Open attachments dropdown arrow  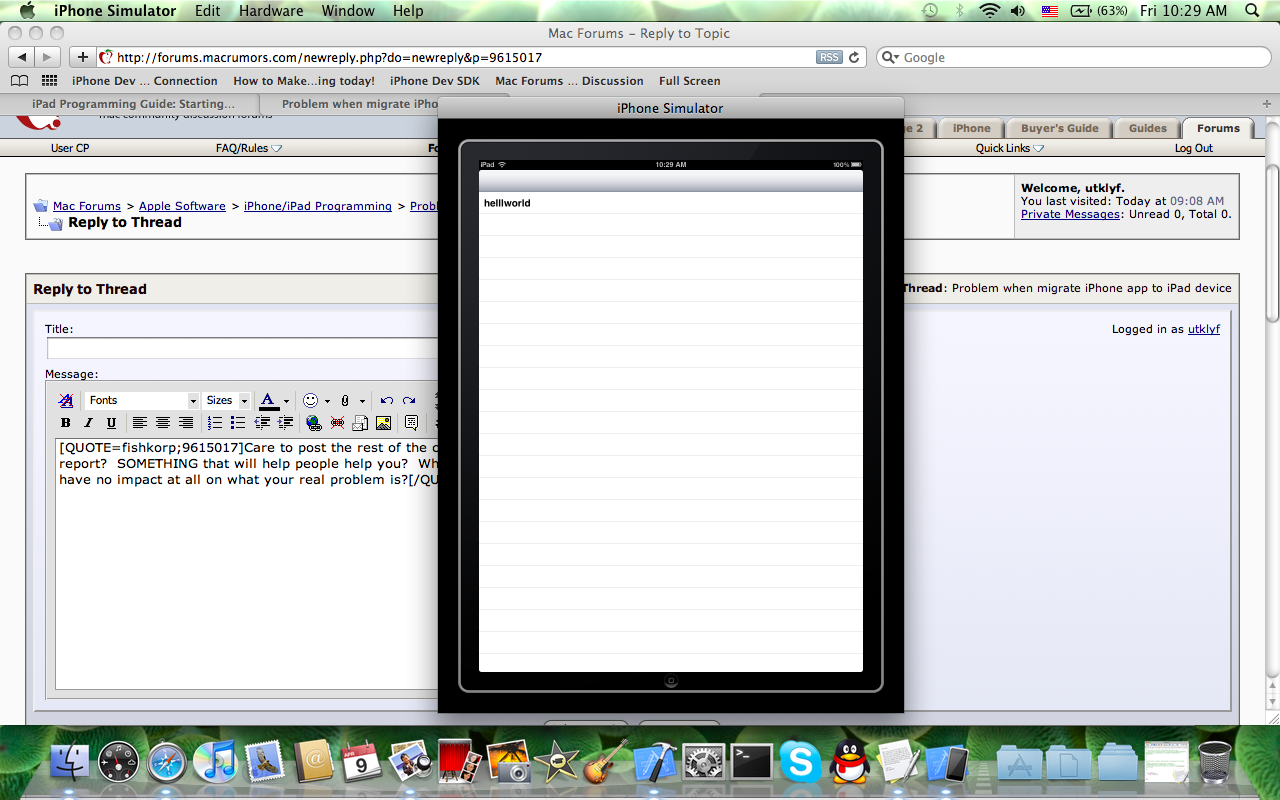(x=362, y=401)
